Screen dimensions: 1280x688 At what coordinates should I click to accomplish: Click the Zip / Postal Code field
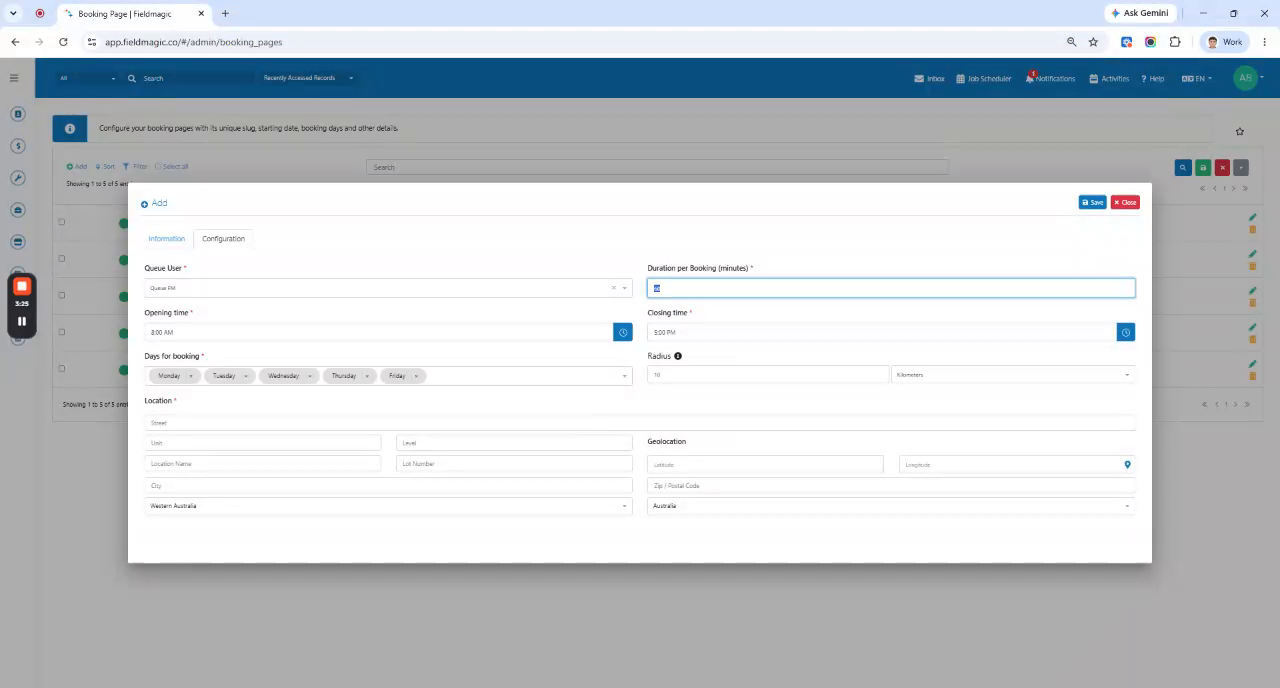tap(891, 486)
